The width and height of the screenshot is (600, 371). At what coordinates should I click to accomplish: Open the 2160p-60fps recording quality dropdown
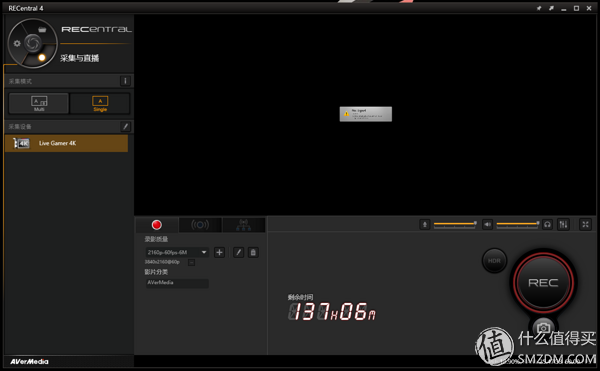(x=177, y=252)
